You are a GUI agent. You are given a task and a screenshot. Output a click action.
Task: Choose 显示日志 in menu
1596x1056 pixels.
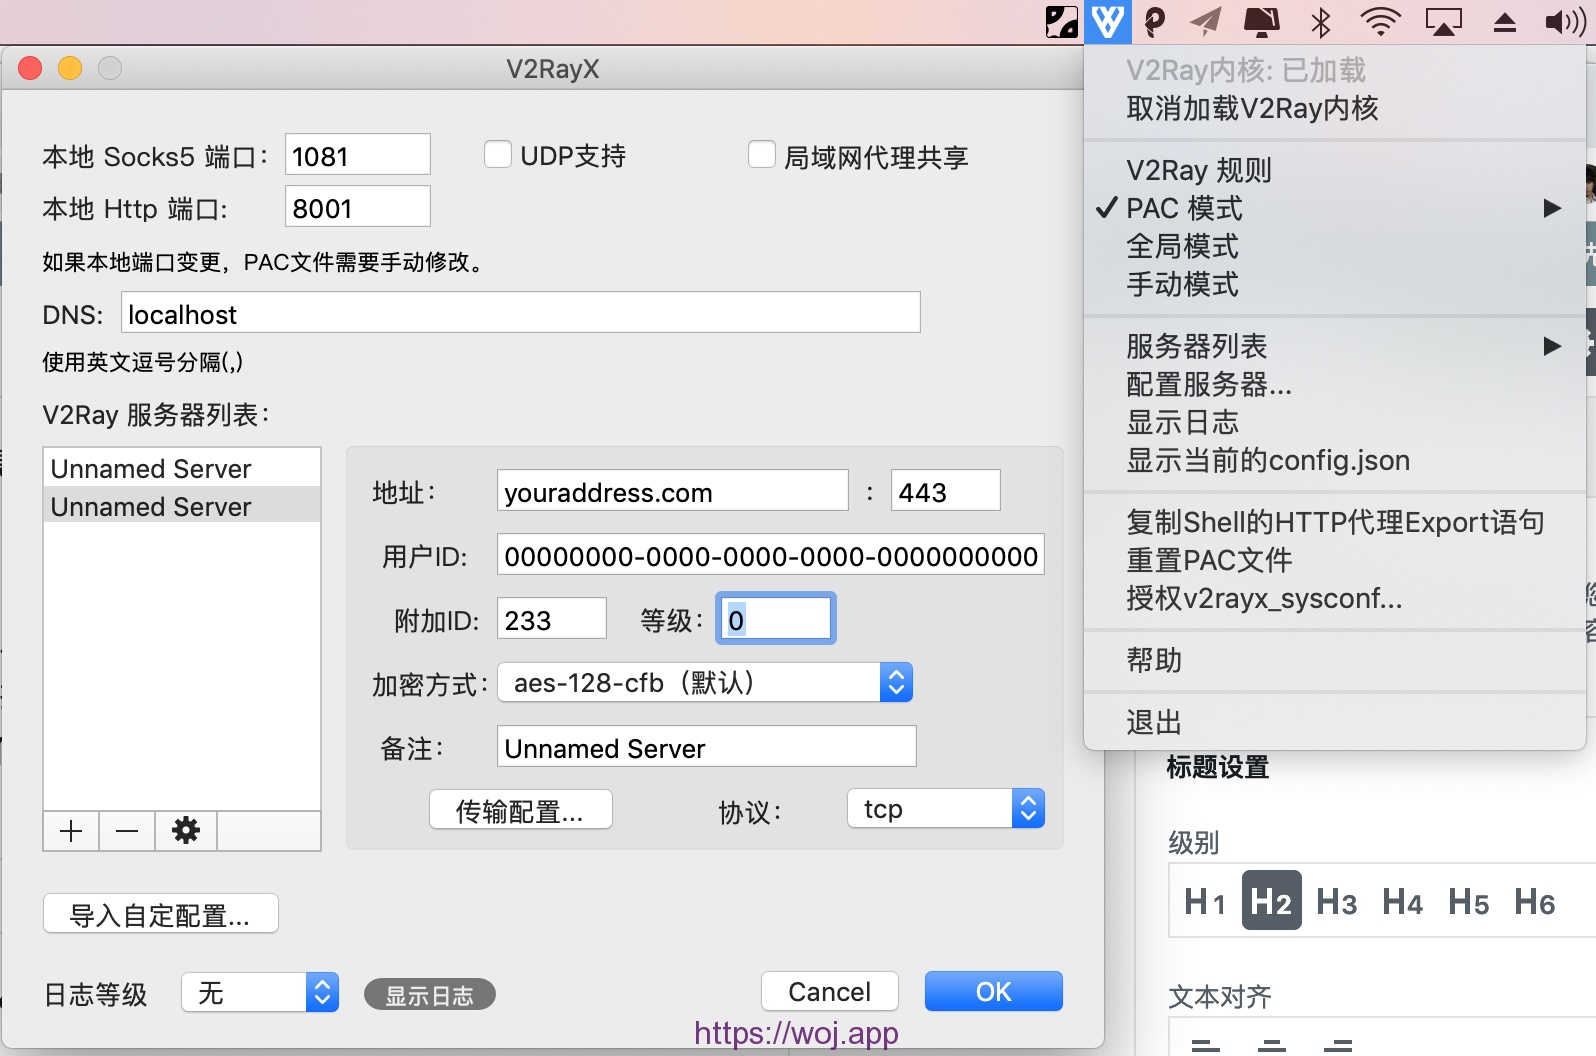(x=1335, y=422)
